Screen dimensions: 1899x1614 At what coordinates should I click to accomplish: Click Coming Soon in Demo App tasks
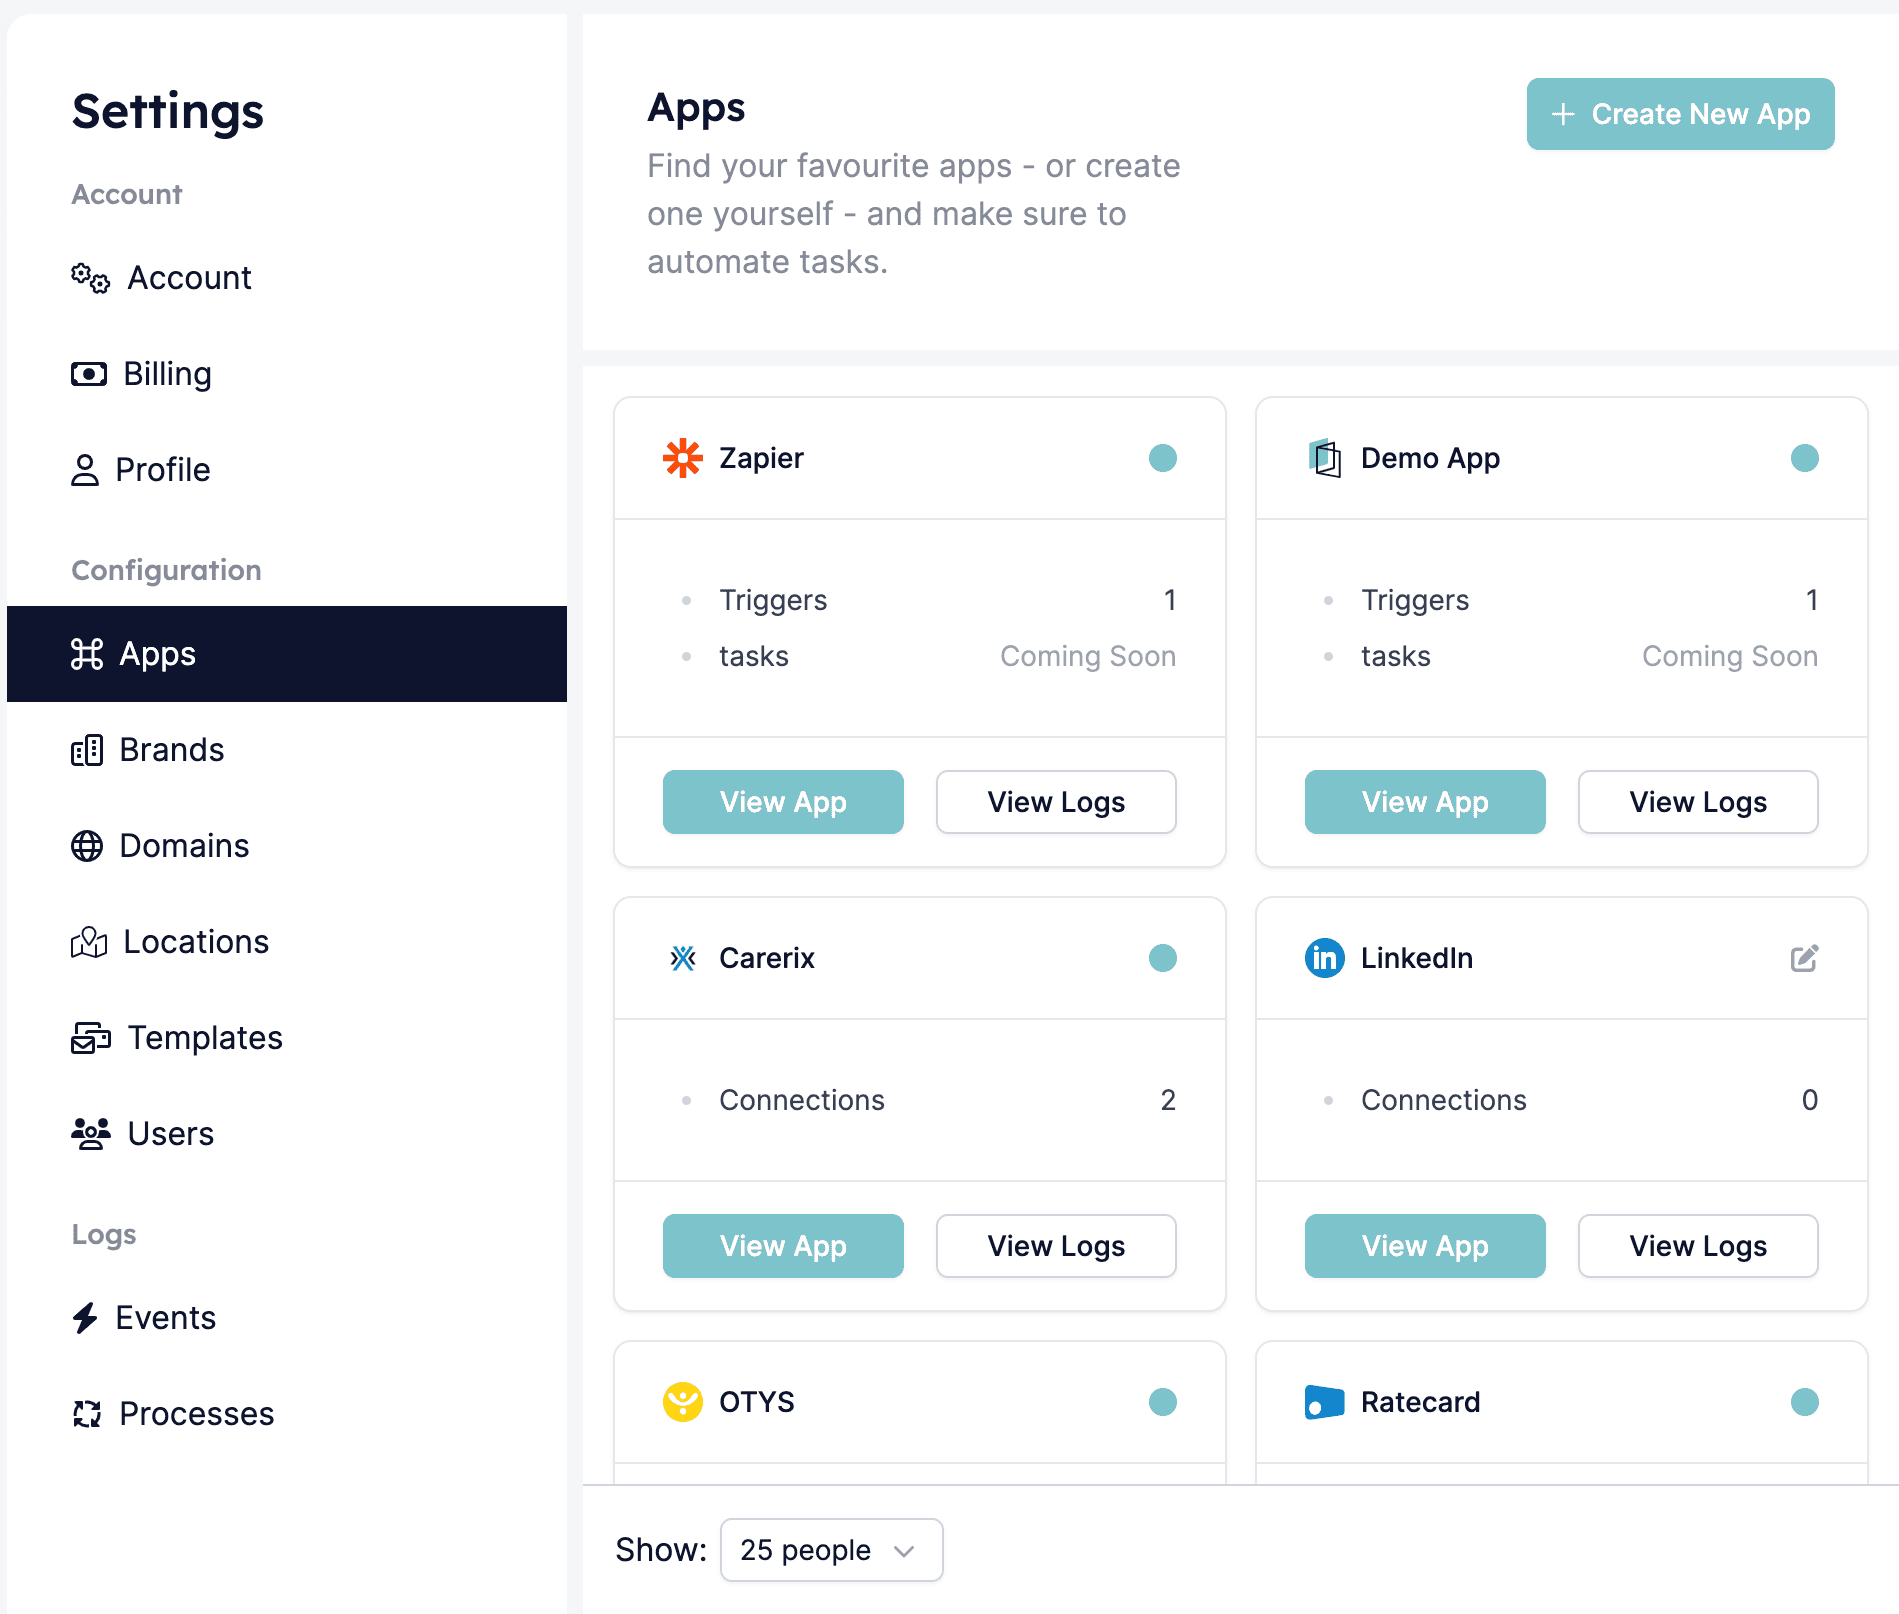[1730, 656]
